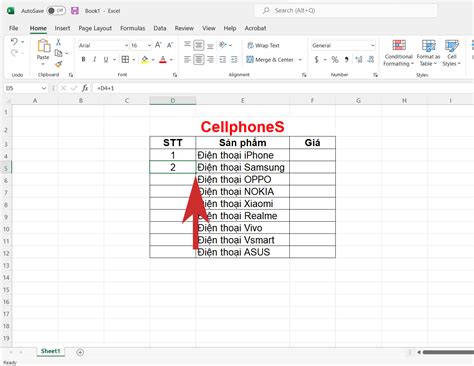Viewport: 474px width, 366px height.
Task: Toggle Bold formatting
Action: pos(83,59)
